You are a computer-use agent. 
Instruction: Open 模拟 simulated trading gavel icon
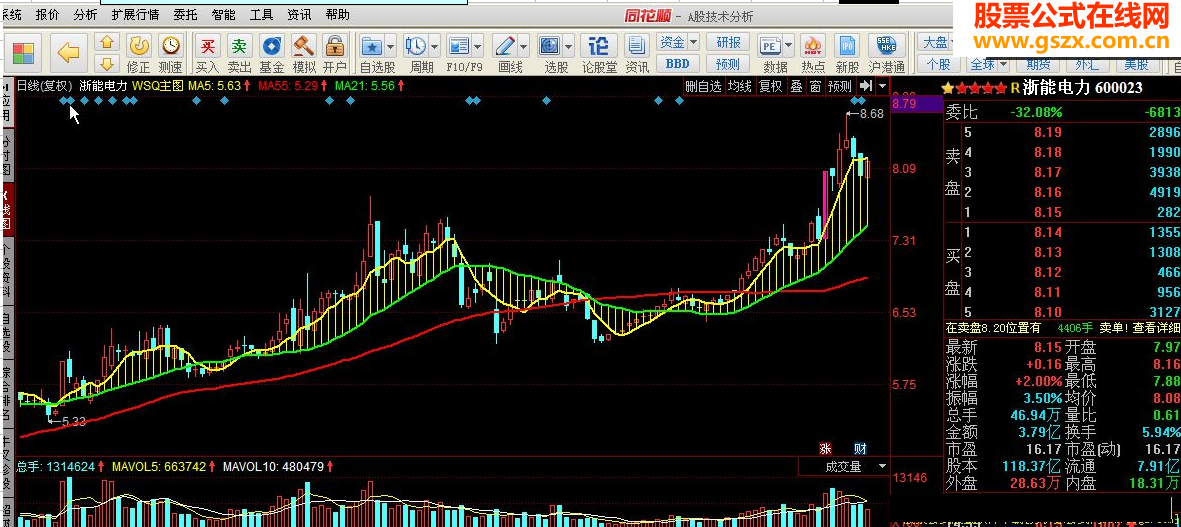tap(304, 45)
